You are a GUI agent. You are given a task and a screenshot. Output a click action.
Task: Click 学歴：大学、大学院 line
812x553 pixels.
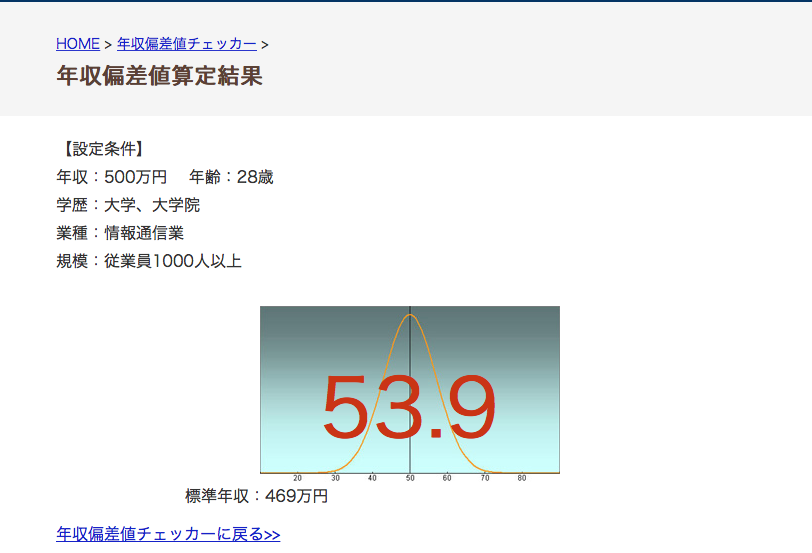tap(128, 205)
